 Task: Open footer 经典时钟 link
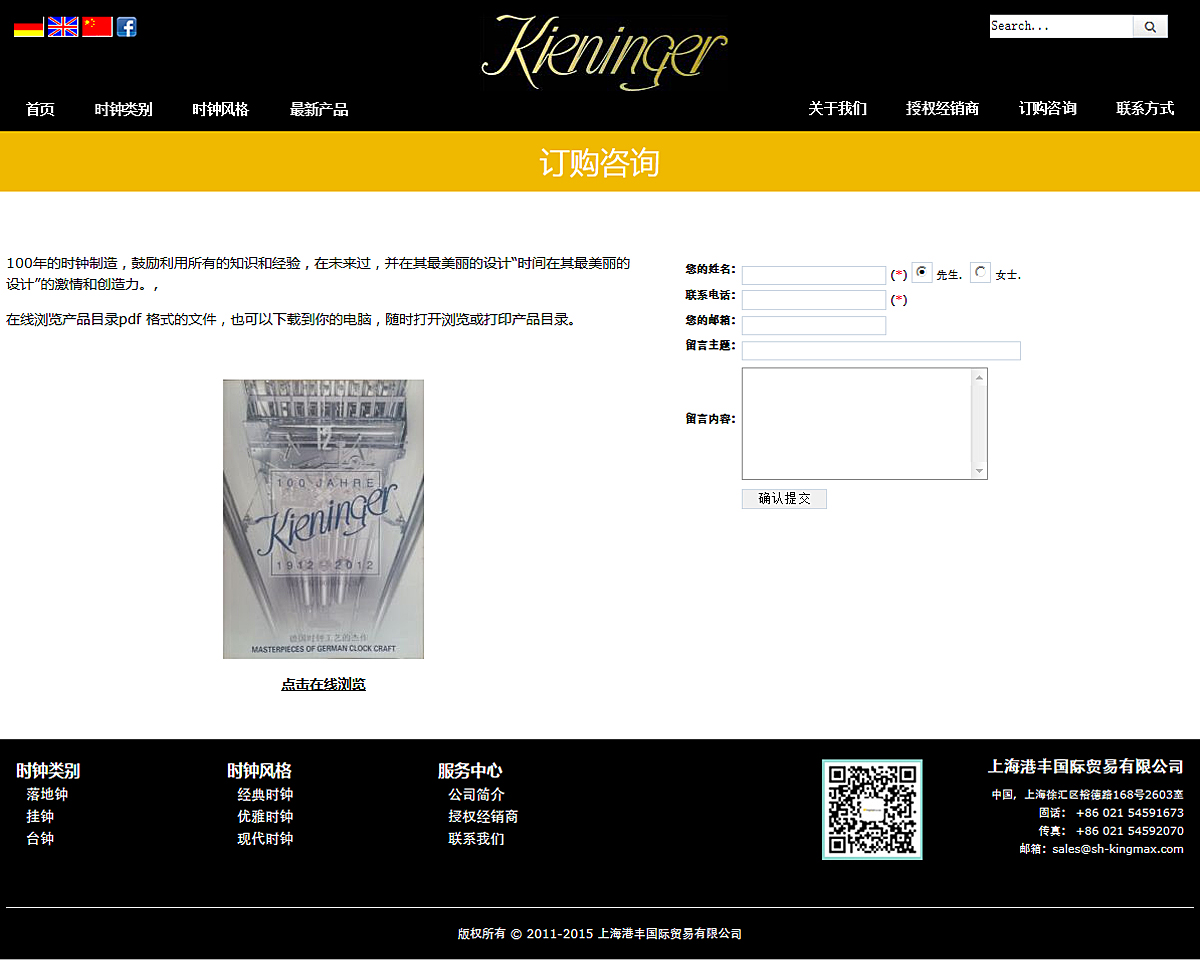coord(265,794)
